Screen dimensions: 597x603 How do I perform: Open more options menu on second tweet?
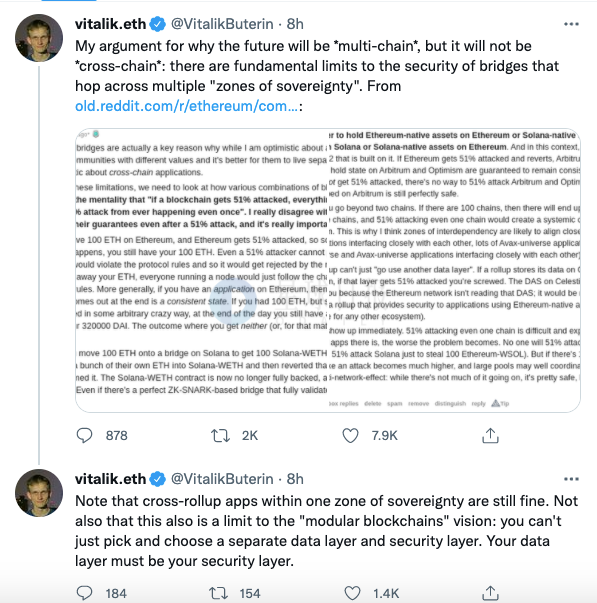click(x=571, y=479)
